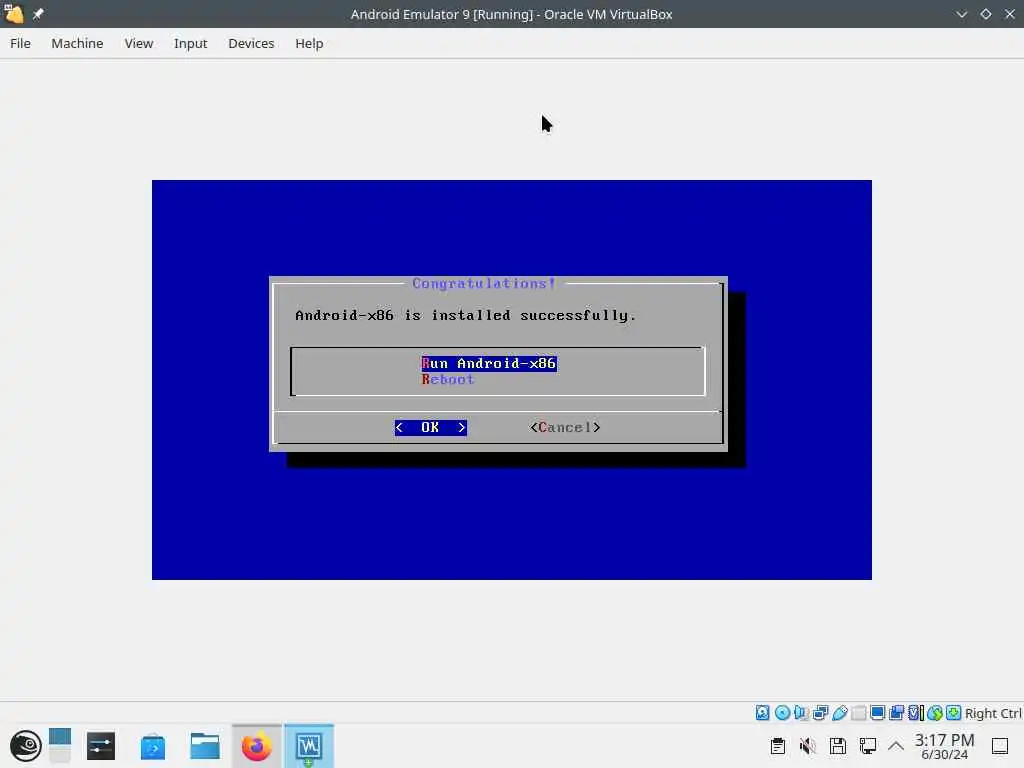Click the shared folders status icon
This screenshot has width=1024, height=768.
[859, 713]
